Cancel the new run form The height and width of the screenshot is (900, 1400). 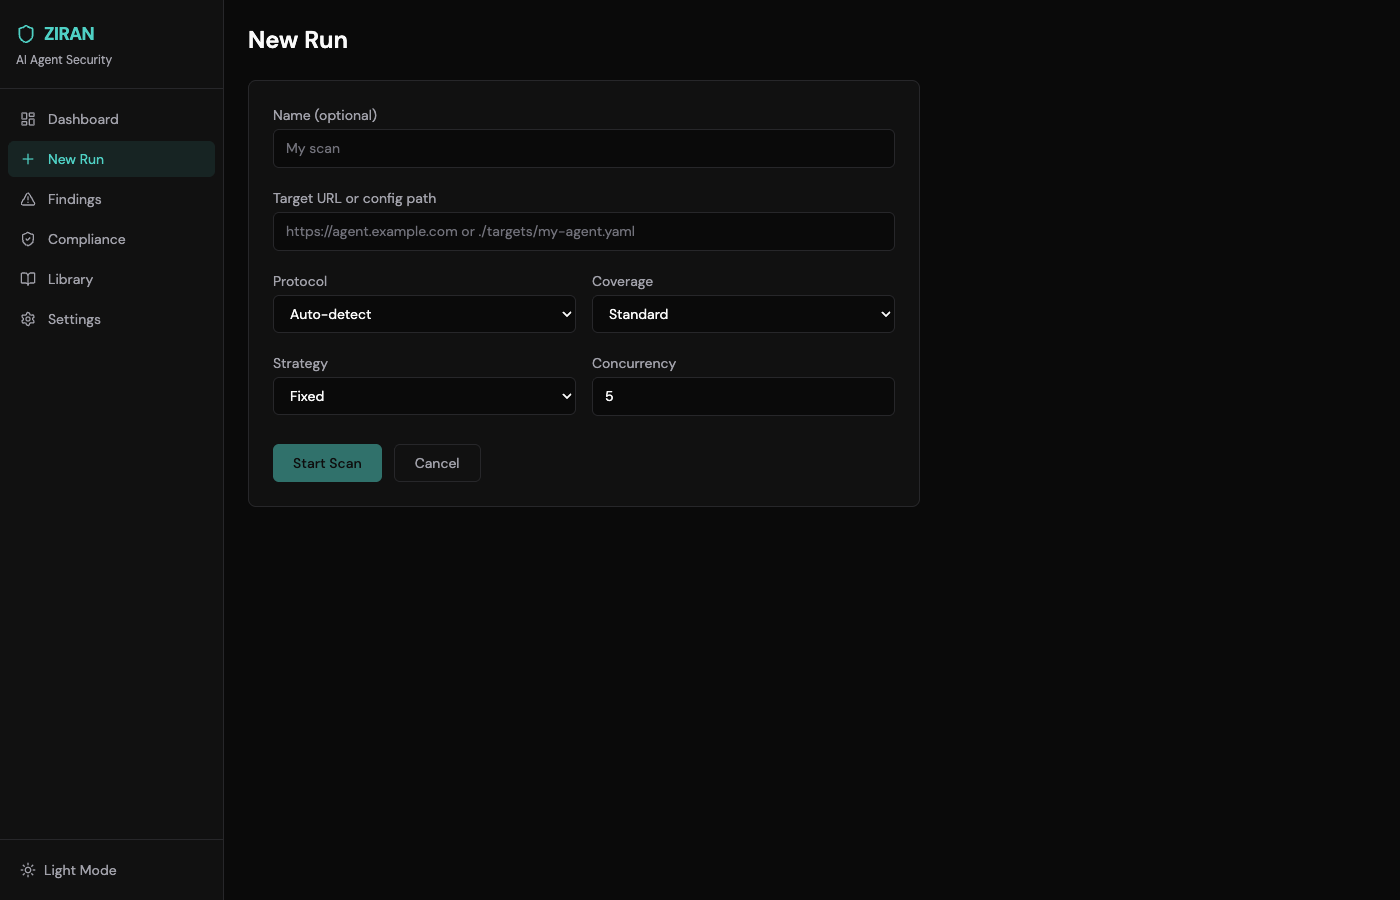pos(437,463)
